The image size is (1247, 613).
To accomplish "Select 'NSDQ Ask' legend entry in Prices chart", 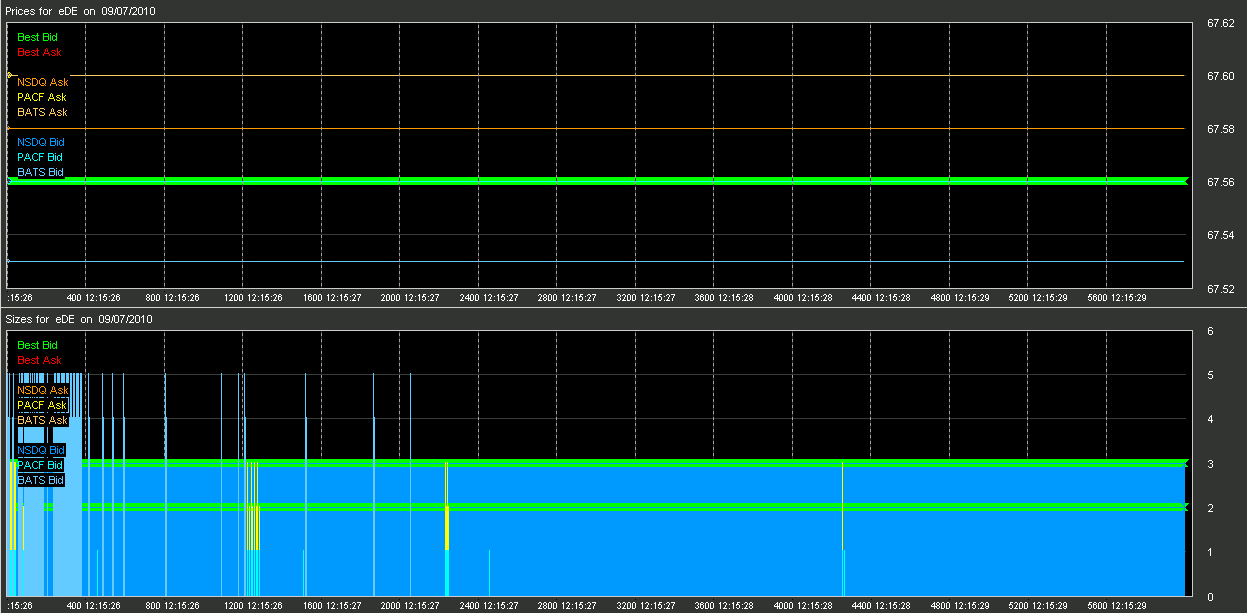I will point(43,82).
